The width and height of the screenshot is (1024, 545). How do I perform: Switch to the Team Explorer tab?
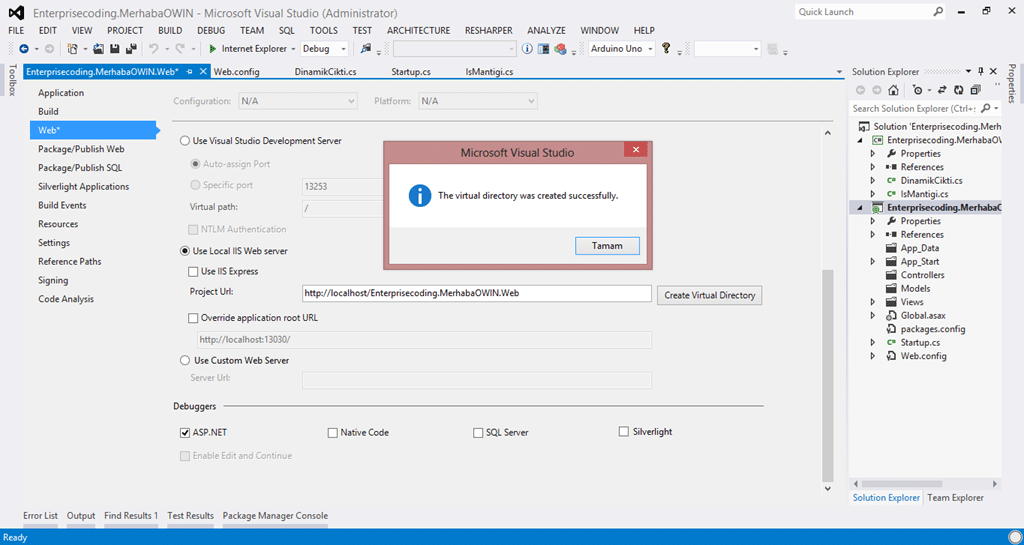pos(955,497)
